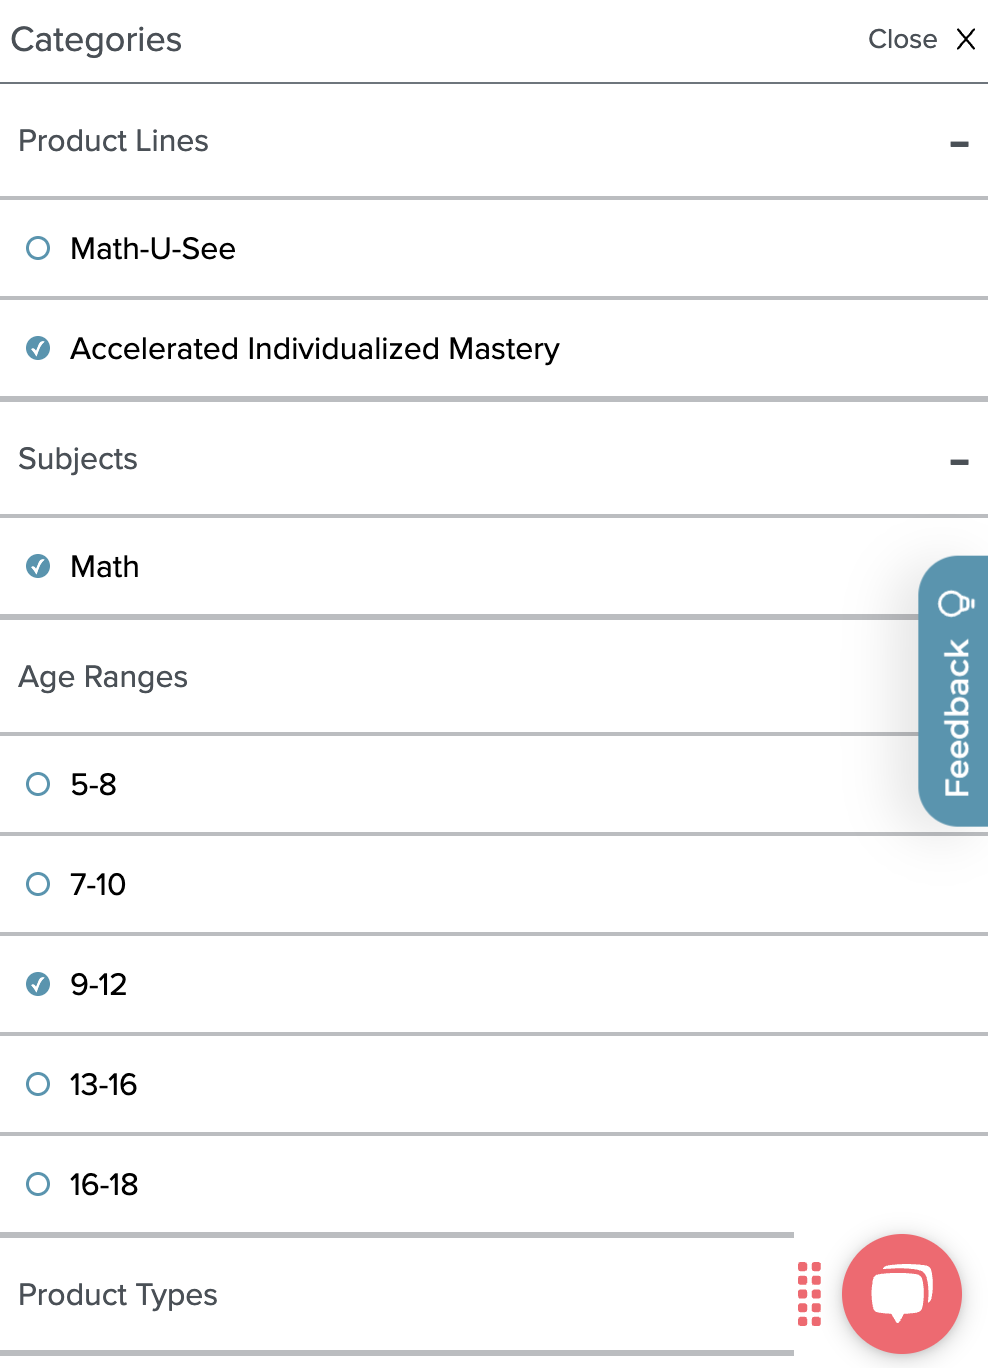Choose the 16-18 age range
Screen dimensions: 988x1368
click(x=38, y=1184)
